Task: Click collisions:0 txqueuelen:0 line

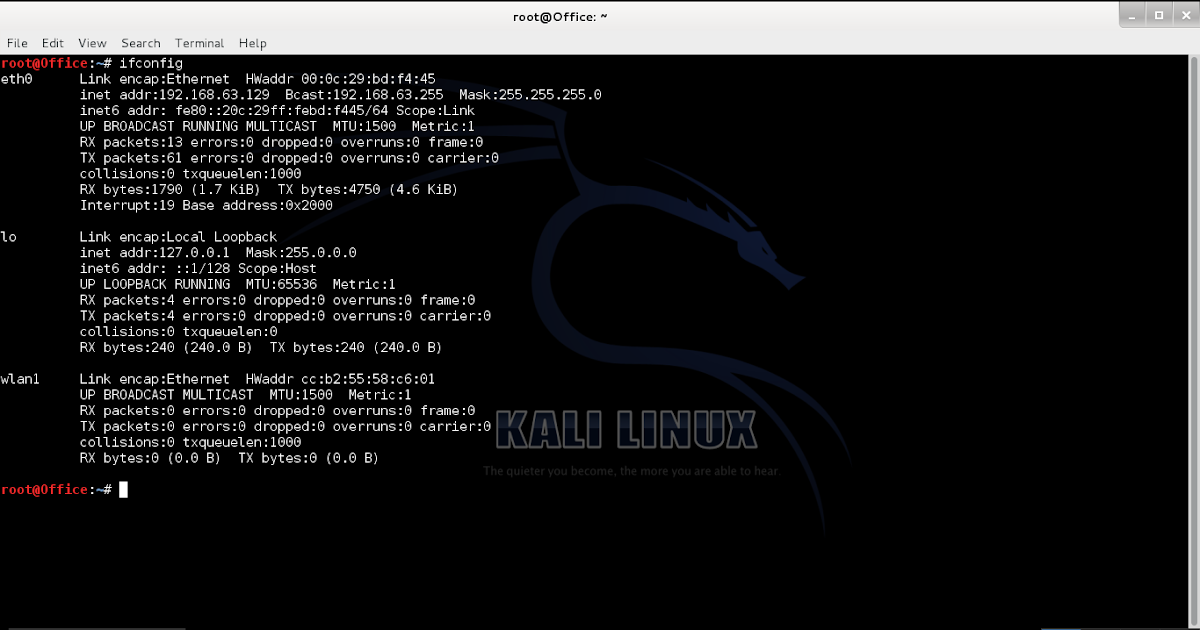Action: point(179,332)
